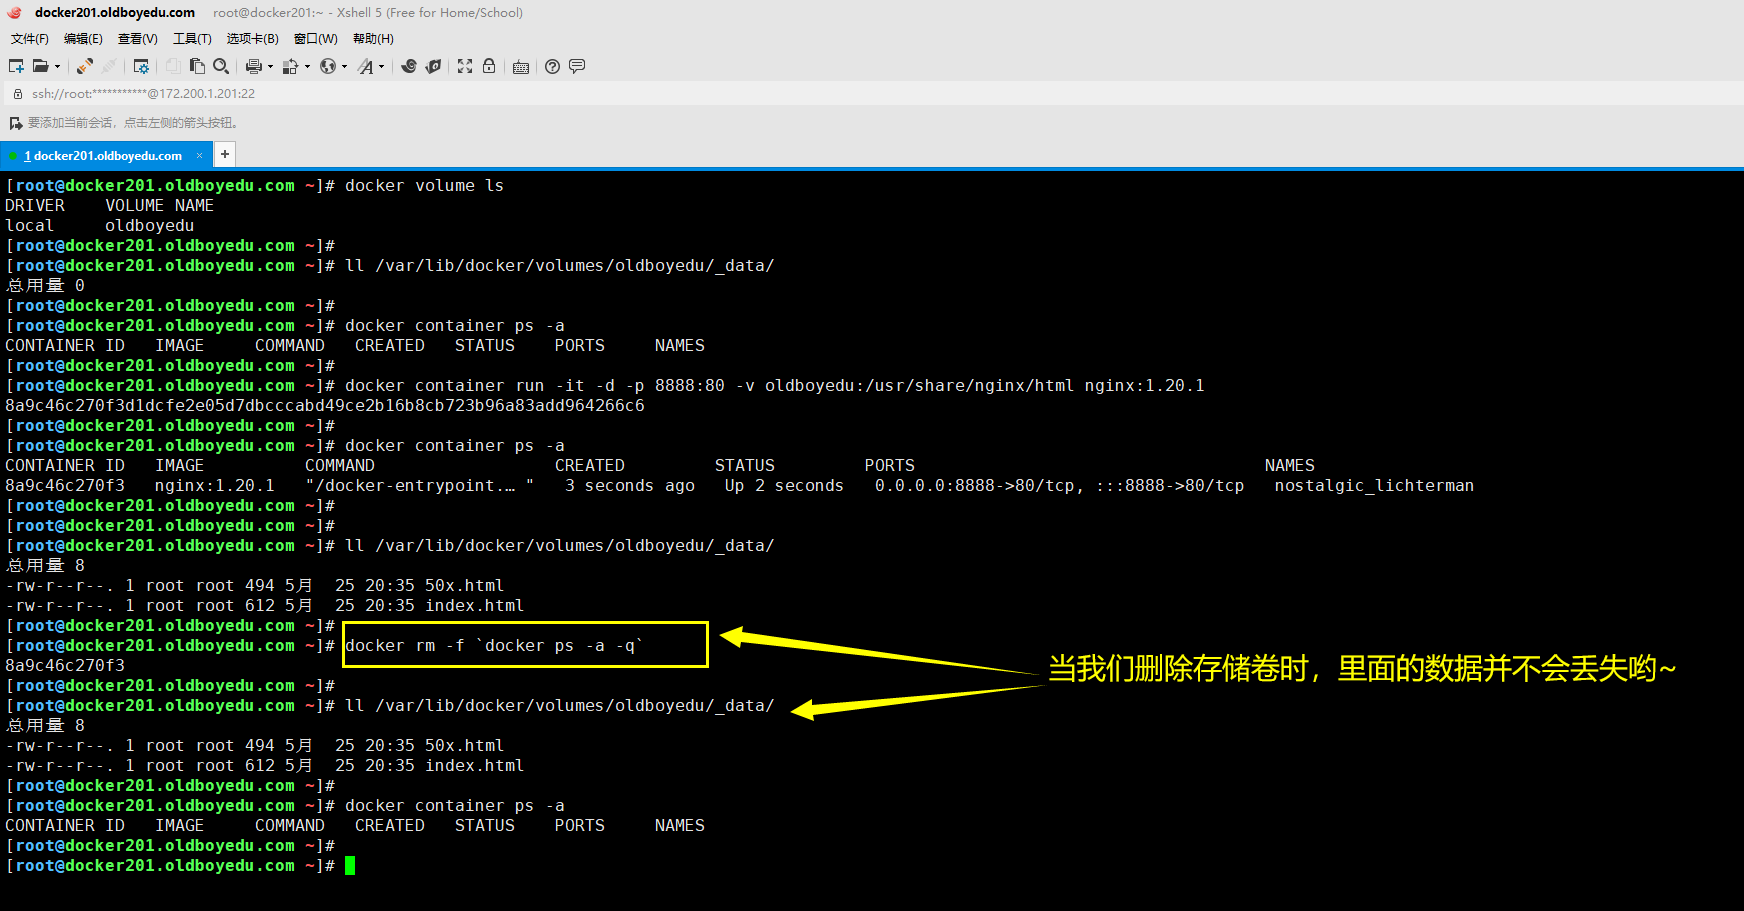Expand the Open folder dropdown arrow
Screen dimensions: 1744x911
coord(57,67)
